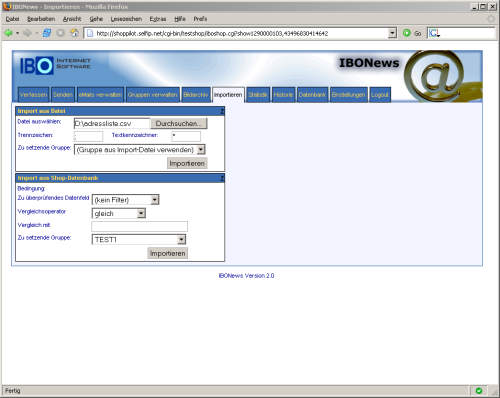Open the Bildarchiv tab
This screenshot has width=500, height=398.
coord(196,95)
